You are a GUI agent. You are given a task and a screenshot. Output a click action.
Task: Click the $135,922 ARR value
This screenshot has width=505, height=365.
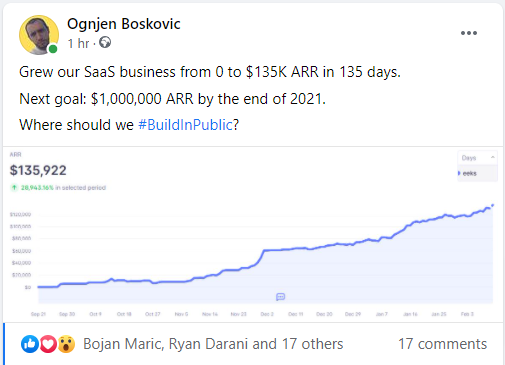(x=38, y=170)
